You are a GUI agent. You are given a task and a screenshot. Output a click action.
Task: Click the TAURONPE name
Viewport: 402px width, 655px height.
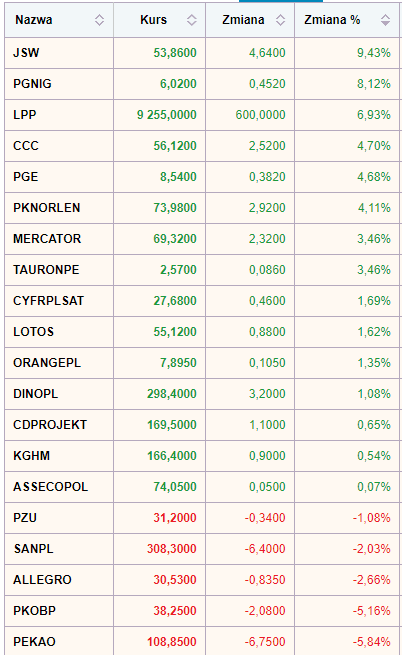46,269
